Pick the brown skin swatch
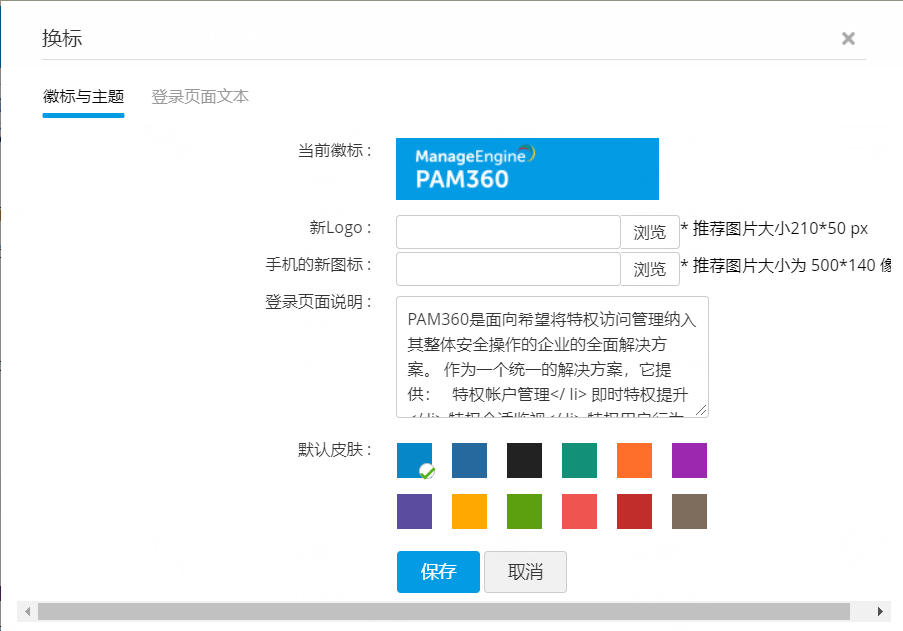903x631 pixels. tap(689, 511)
